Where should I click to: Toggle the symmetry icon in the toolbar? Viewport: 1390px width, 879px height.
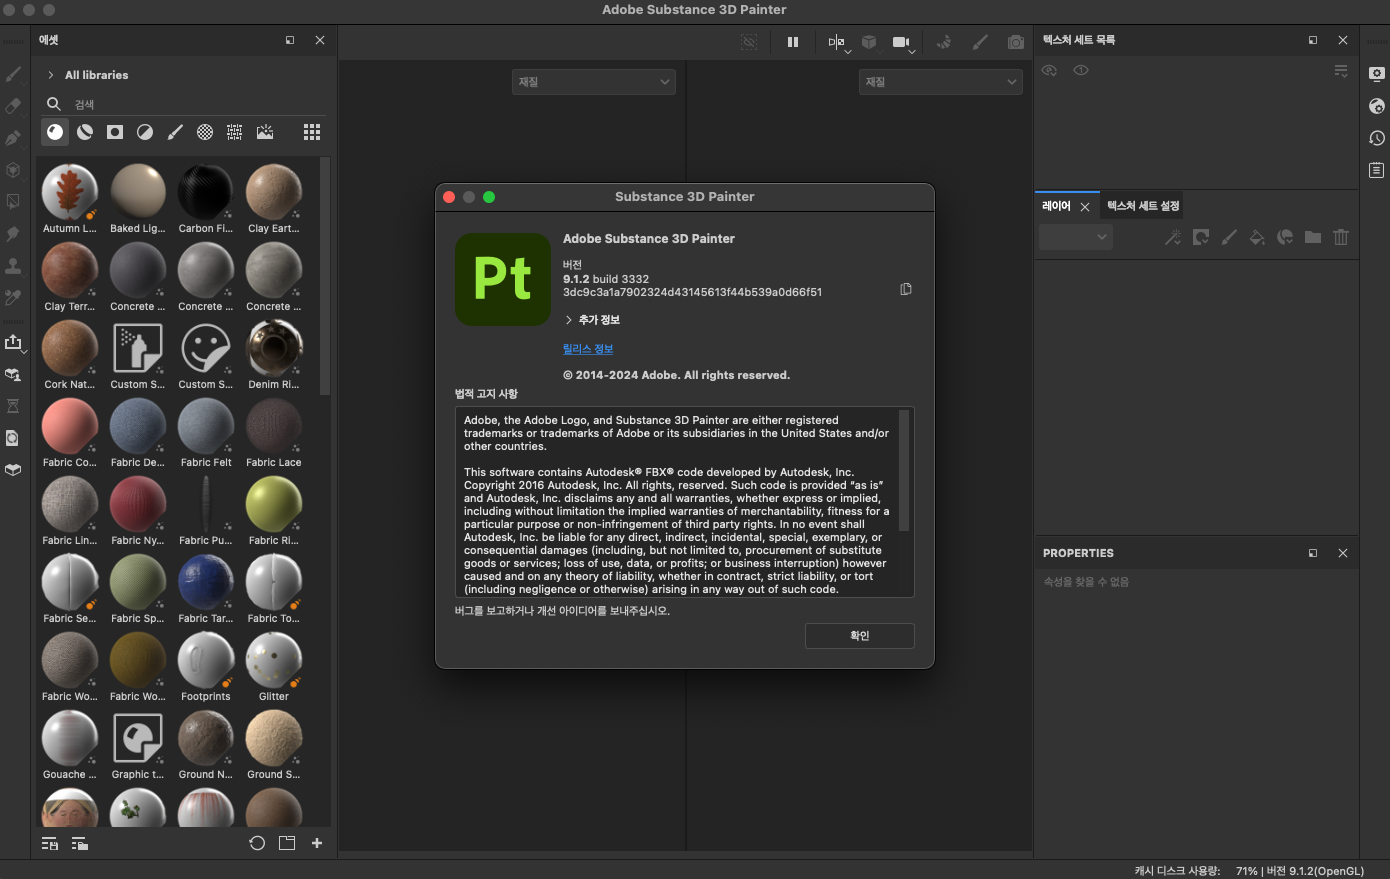[x=836, y=42]
